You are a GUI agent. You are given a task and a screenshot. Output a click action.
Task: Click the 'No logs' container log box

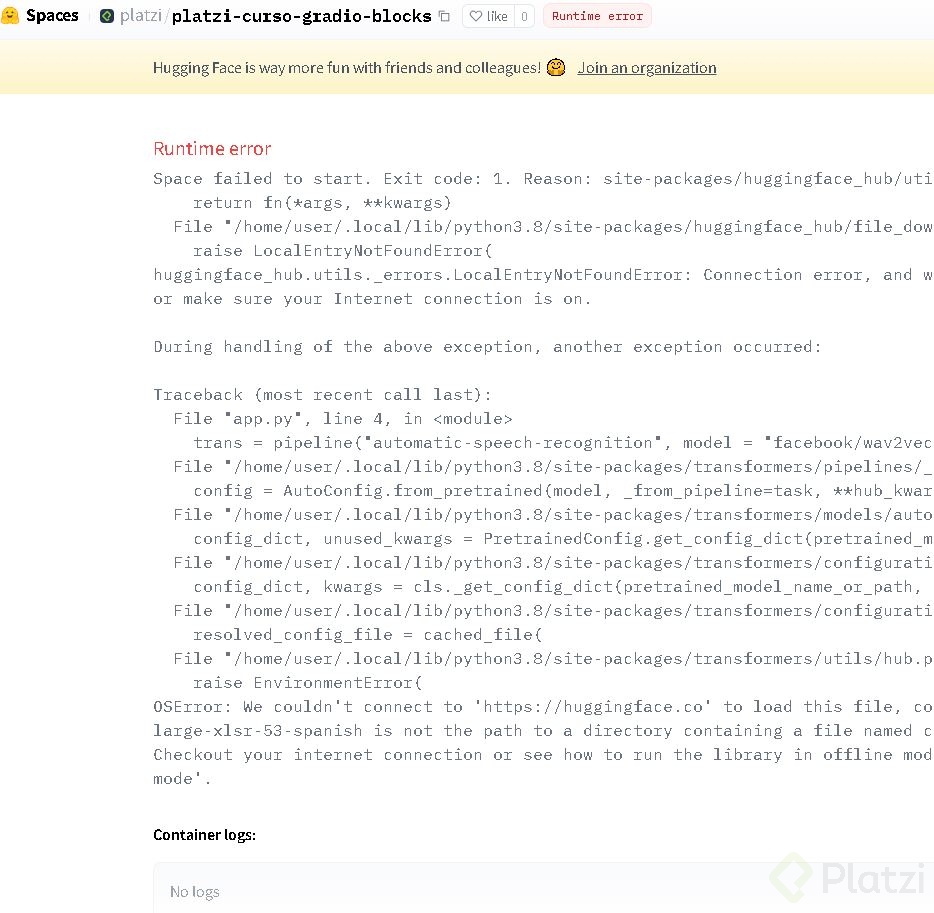click(x=543, y=888)
